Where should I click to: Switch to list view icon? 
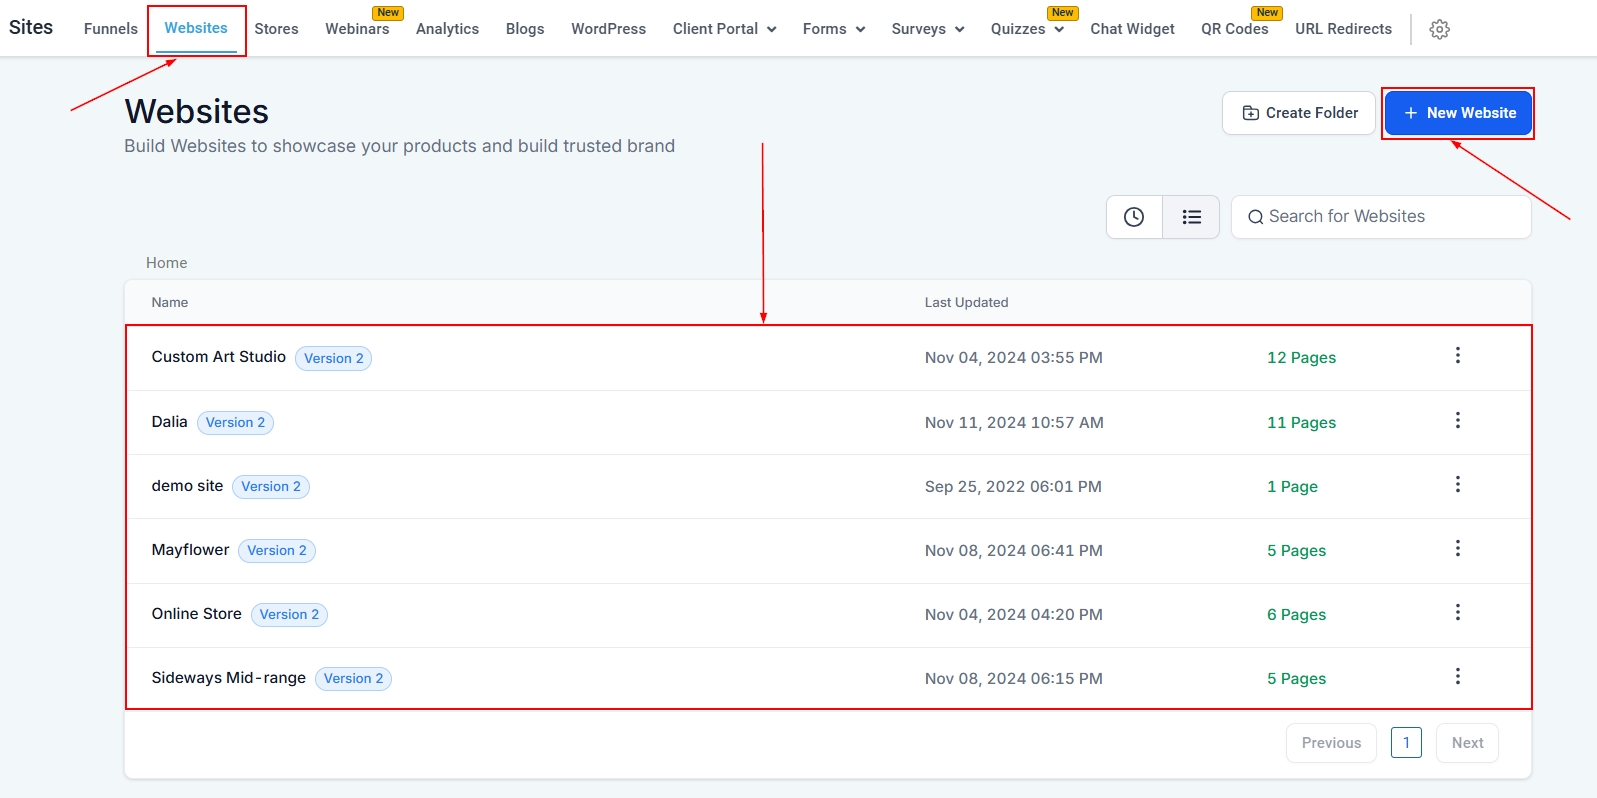(1191, 217)
